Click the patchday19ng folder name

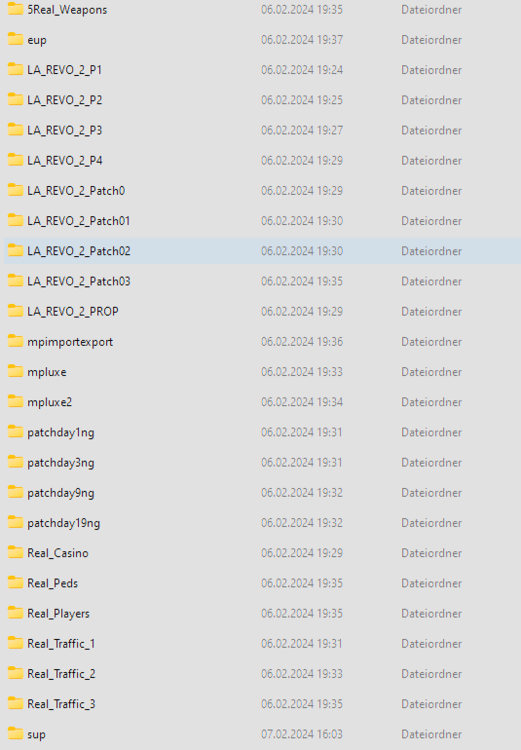64,523
